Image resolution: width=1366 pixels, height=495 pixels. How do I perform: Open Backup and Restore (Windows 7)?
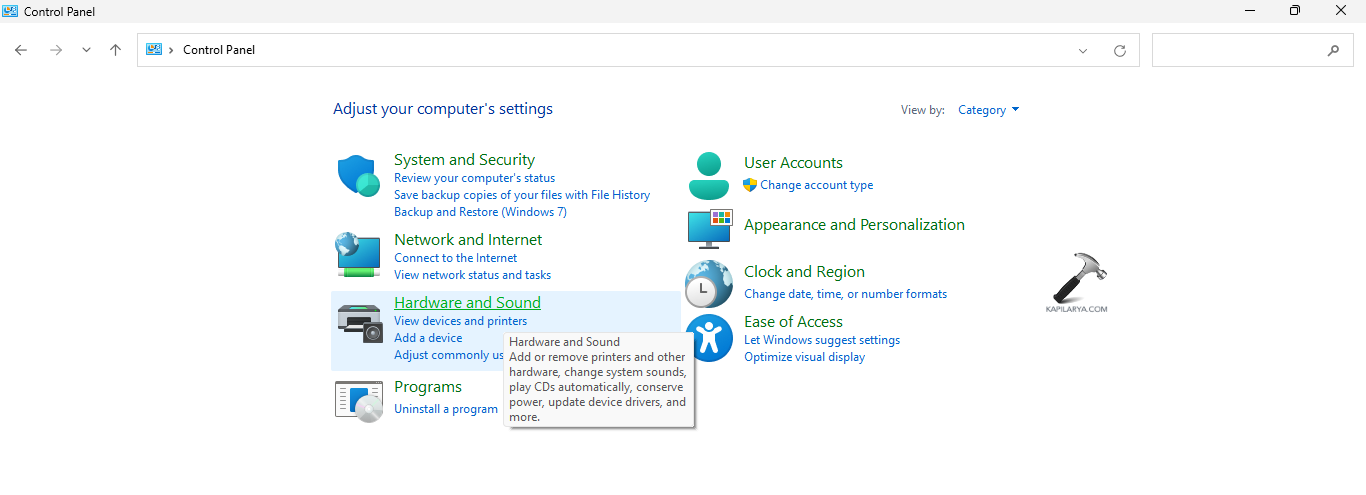pos(480,212)
